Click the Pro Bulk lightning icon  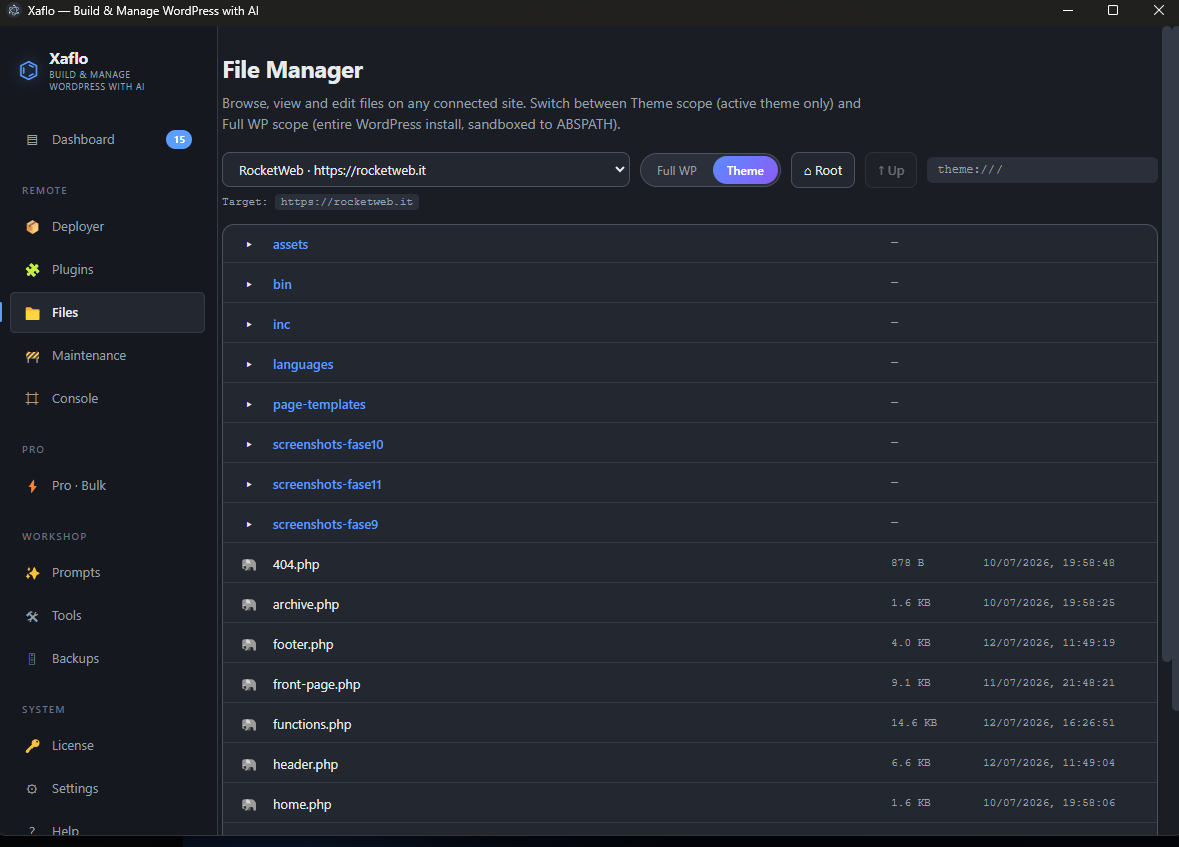(32, 486)
